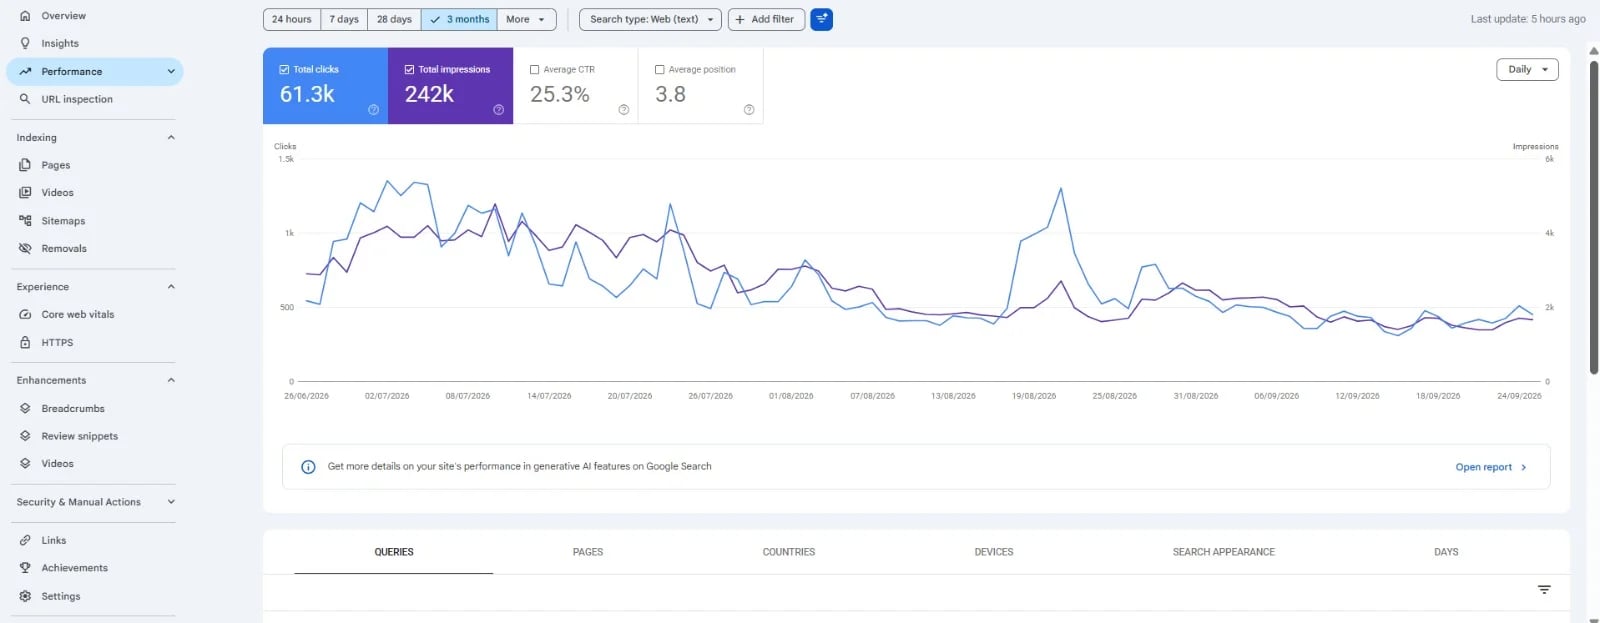Open the Overview page link
This screenshot has height=623, width=1600.
point(64,16)
